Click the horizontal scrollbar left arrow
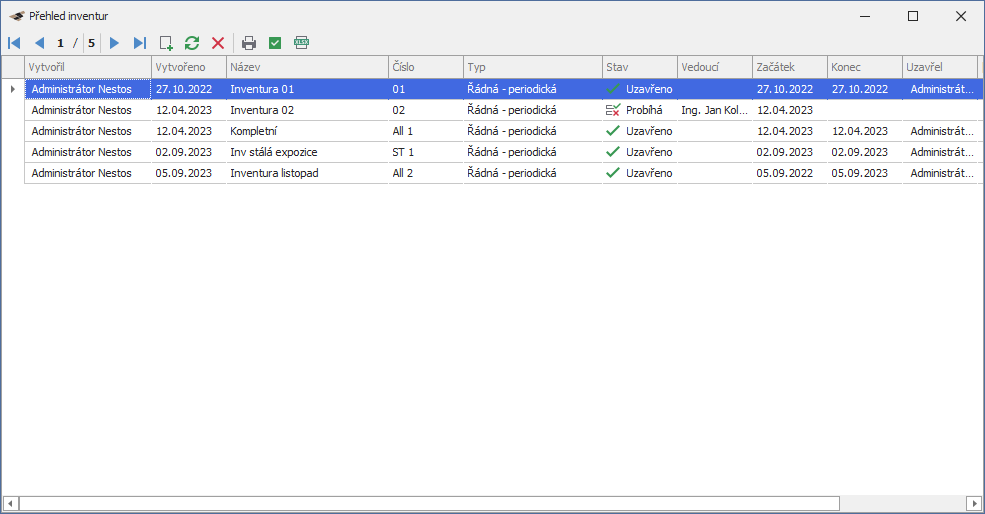The image size is (985, 514). pyautogui.click(x=10, y=503)
